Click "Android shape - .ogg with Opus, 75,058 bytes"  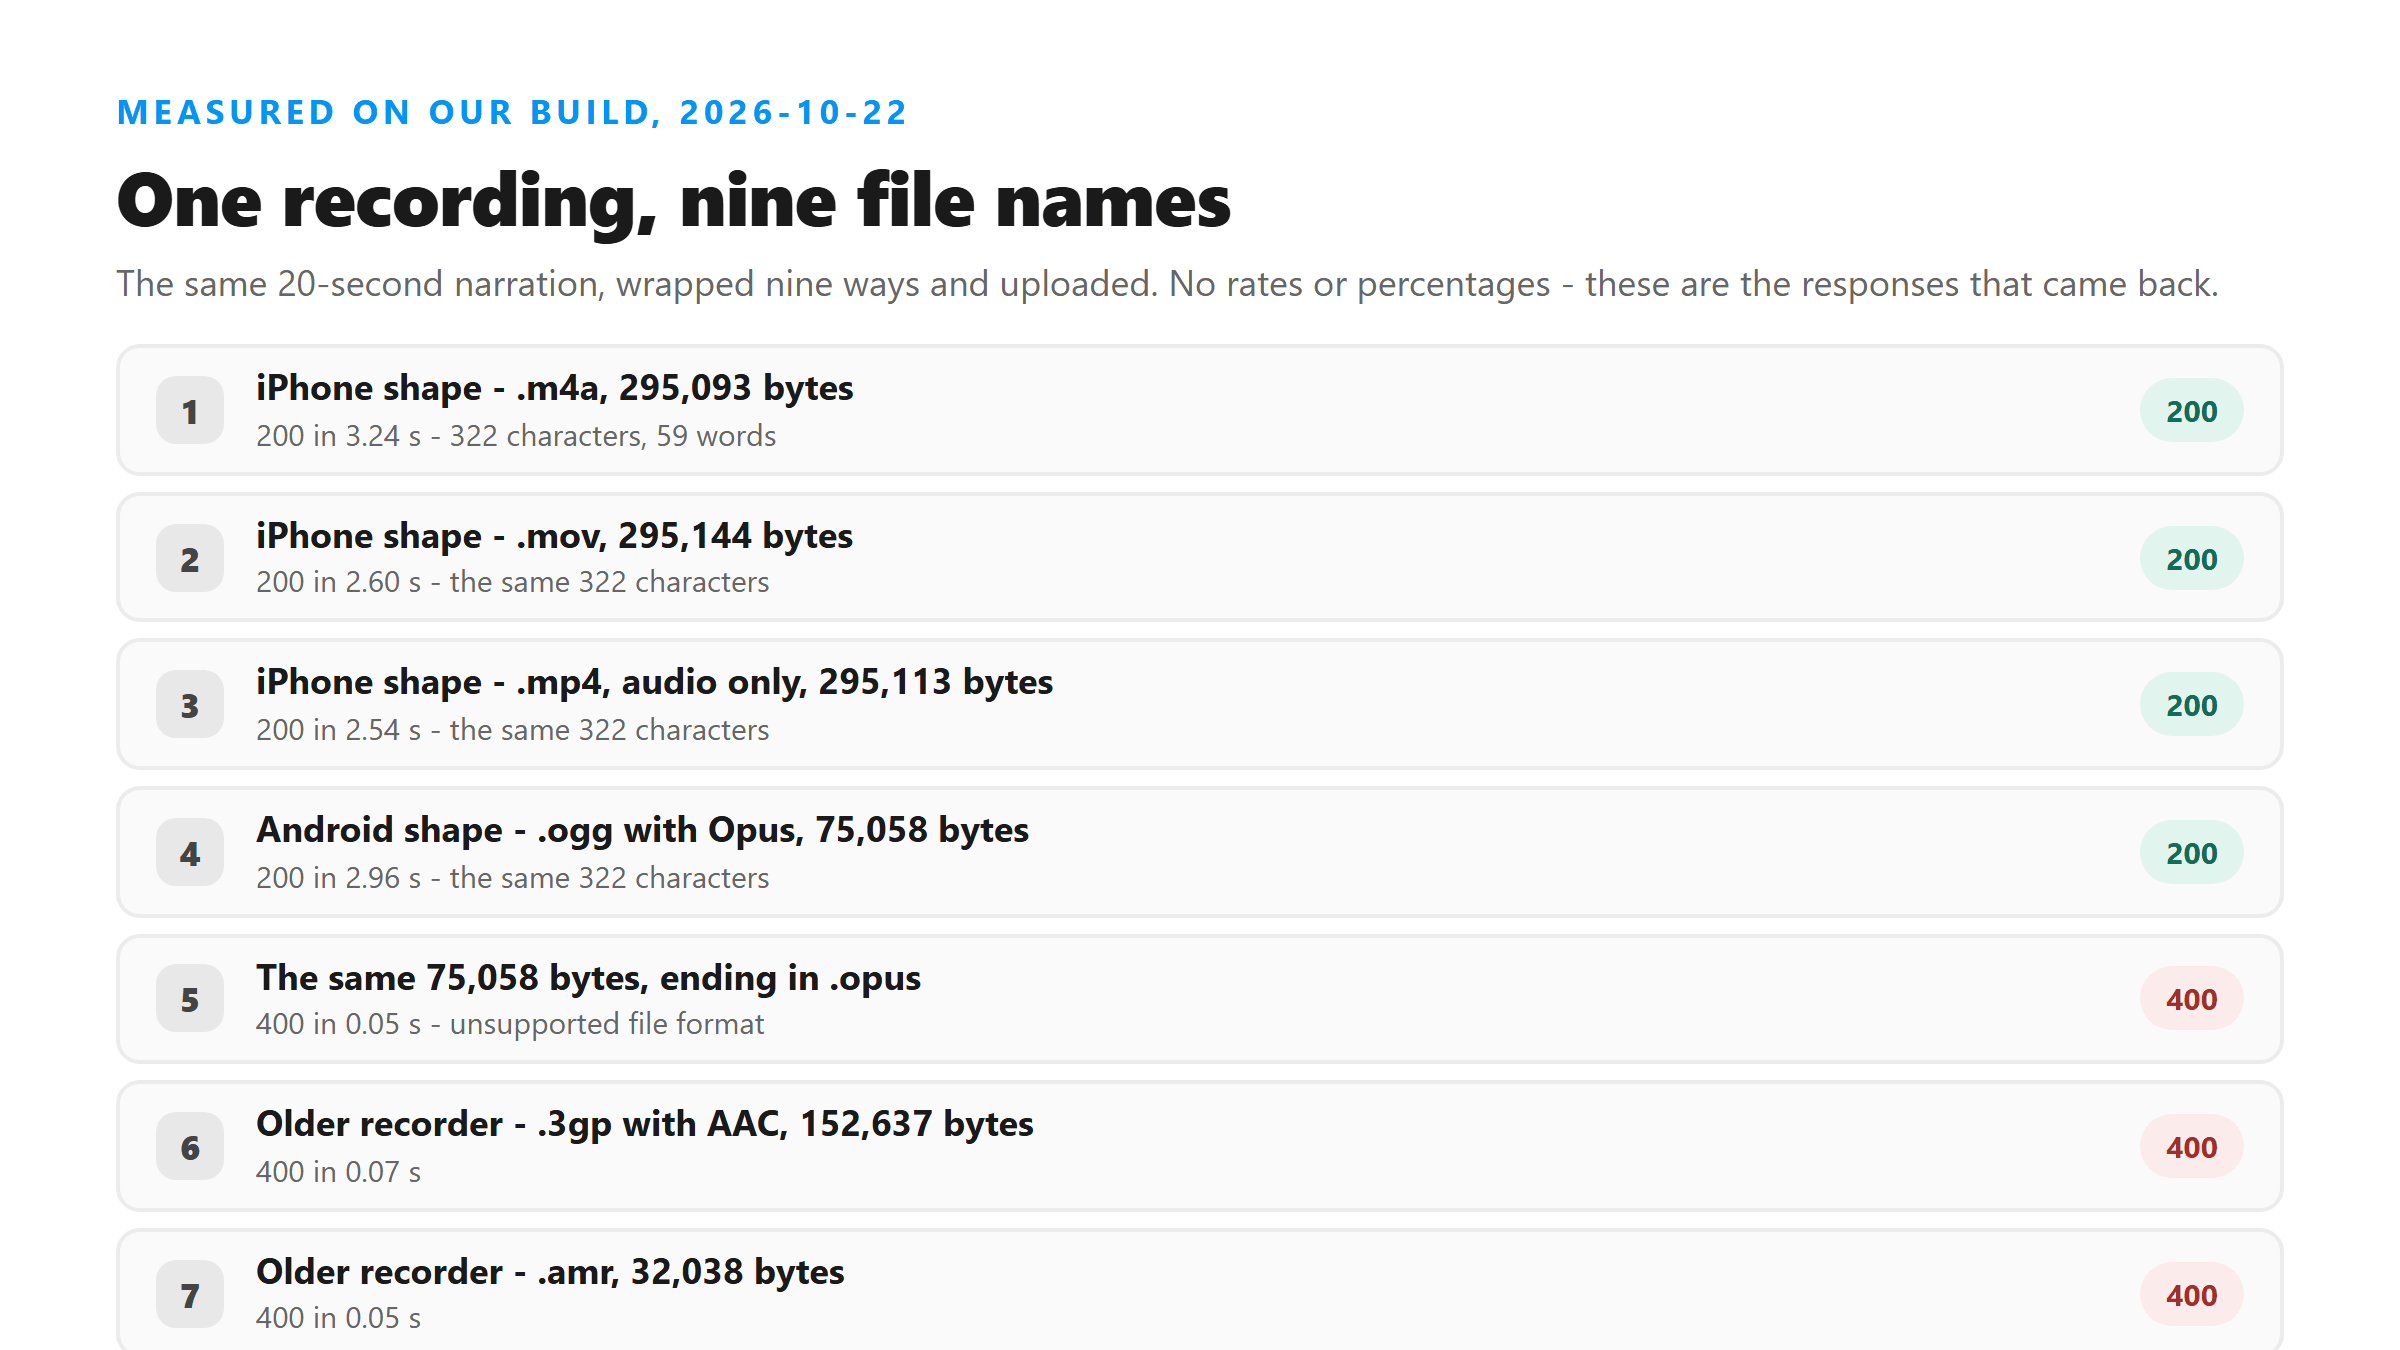pyautogui.click(x=643, y=830)
